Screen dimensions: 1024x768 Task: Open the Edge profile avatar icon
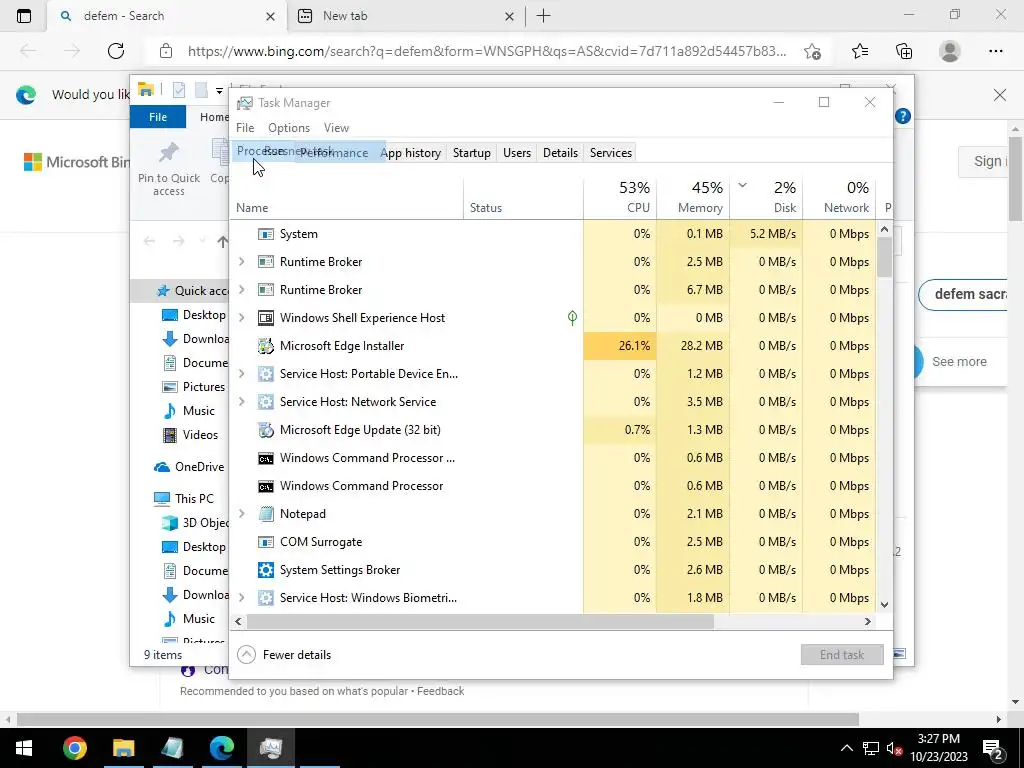click(x=950, y=51)
